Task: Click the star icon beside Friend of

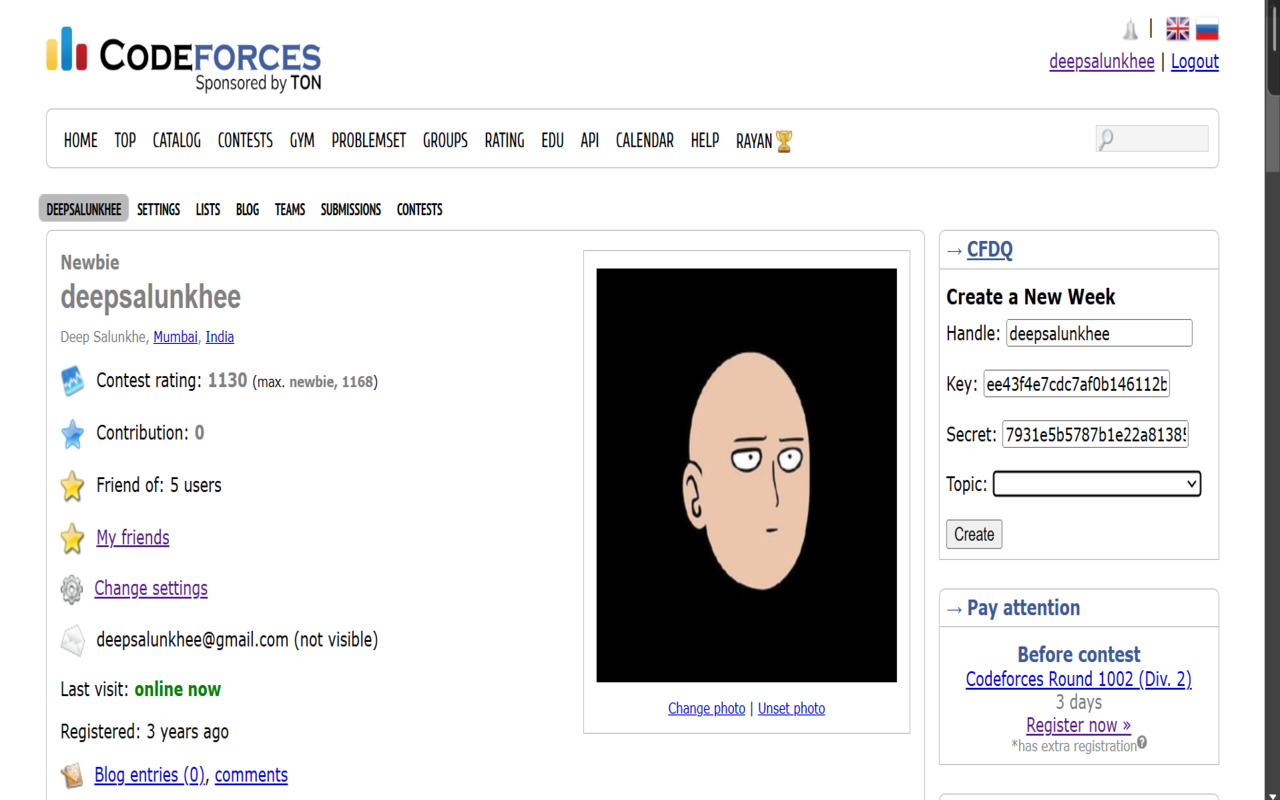Action: [72, 486]
